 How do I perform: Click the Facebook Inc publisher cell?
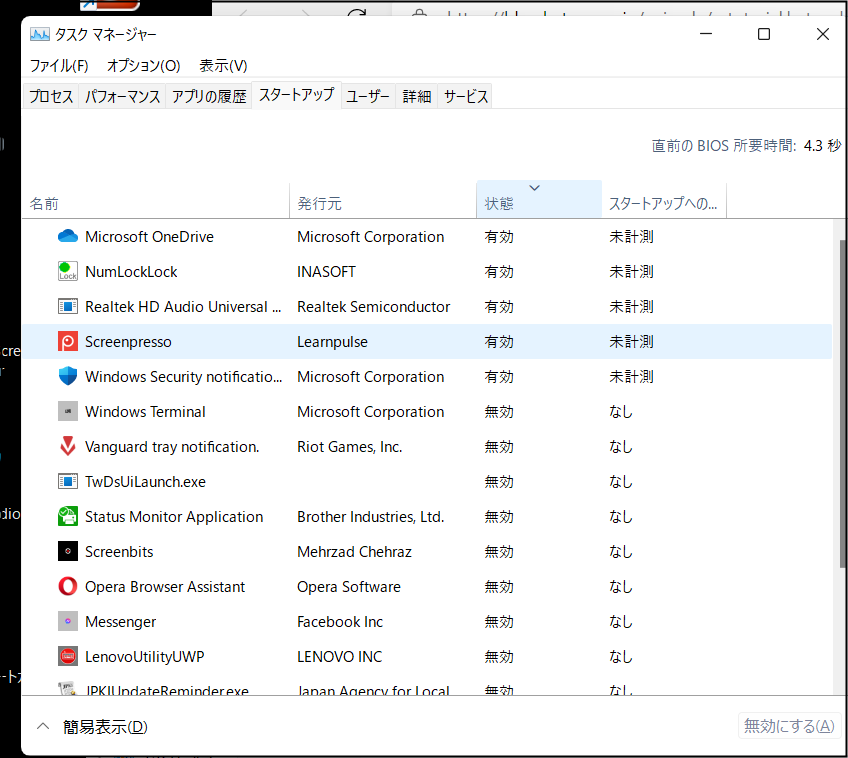click(x=340, y=621)
